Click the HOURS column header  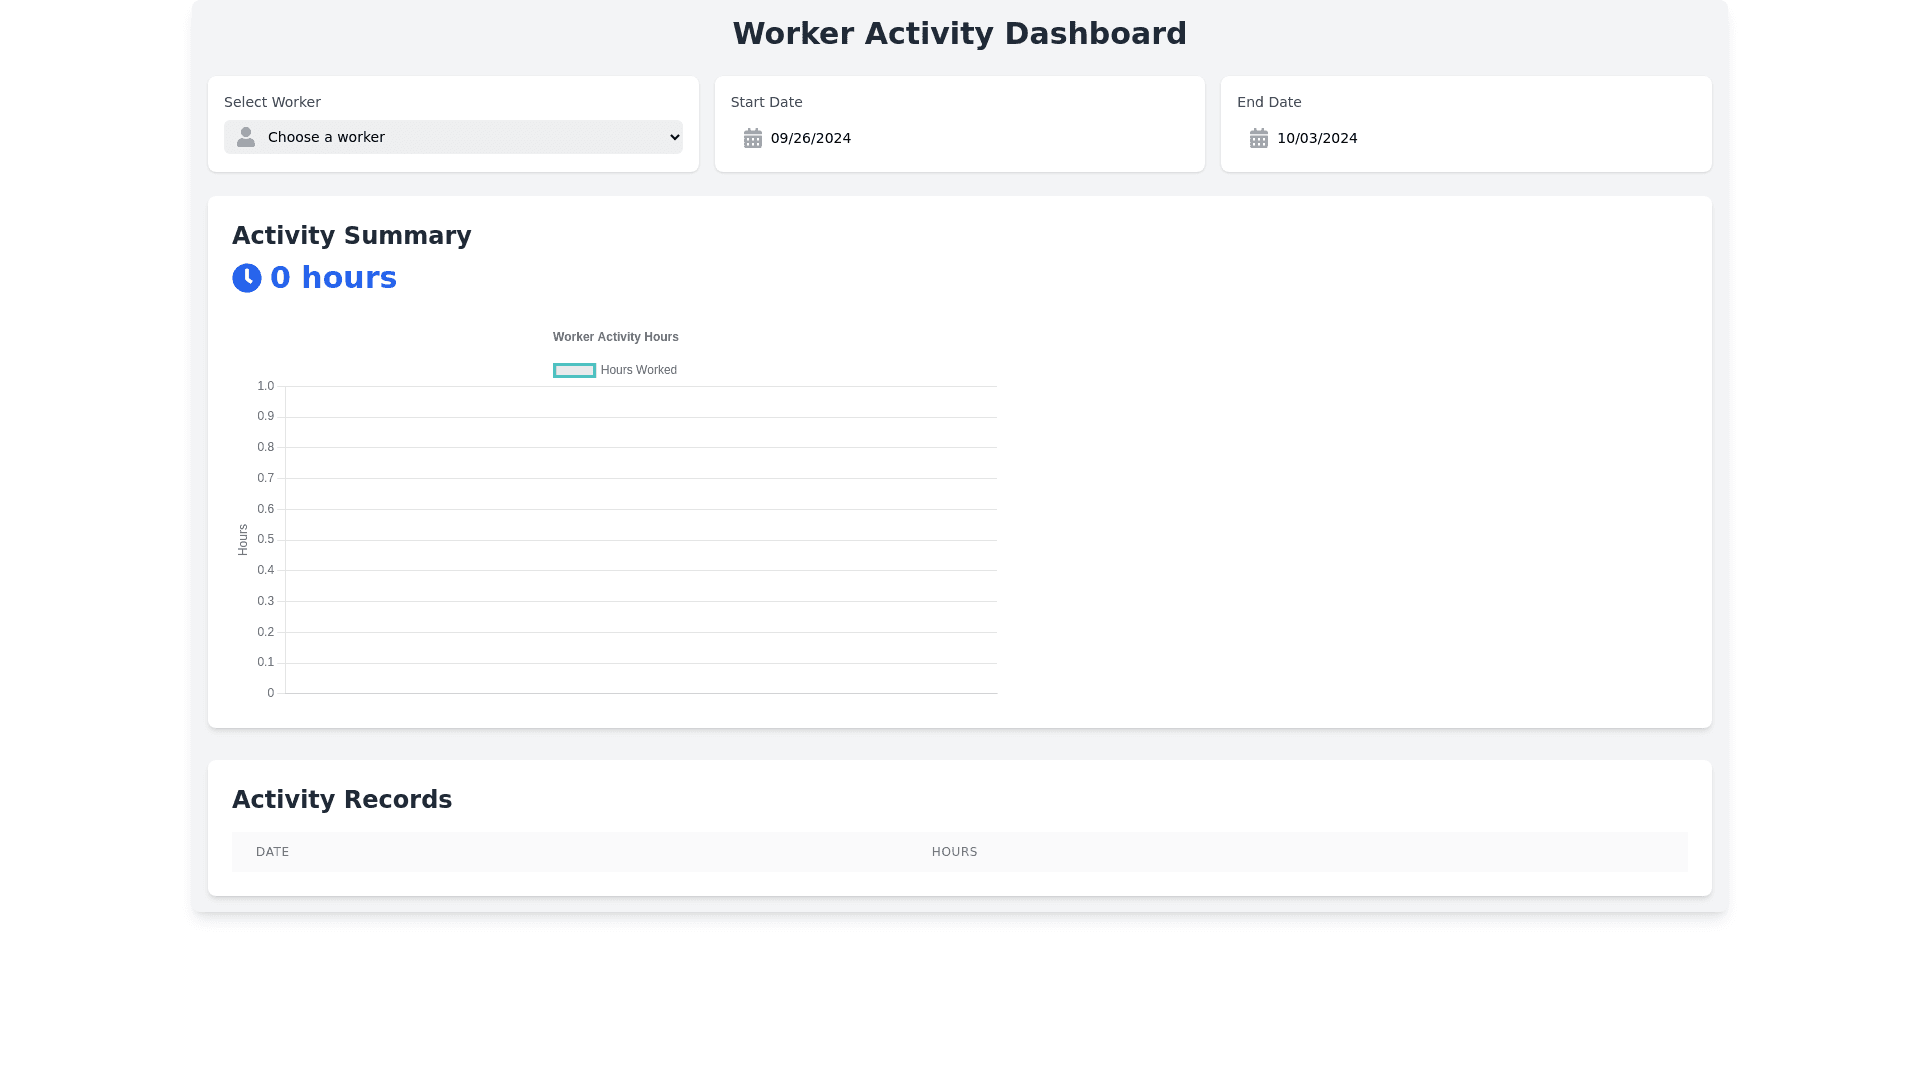point(954,852)
